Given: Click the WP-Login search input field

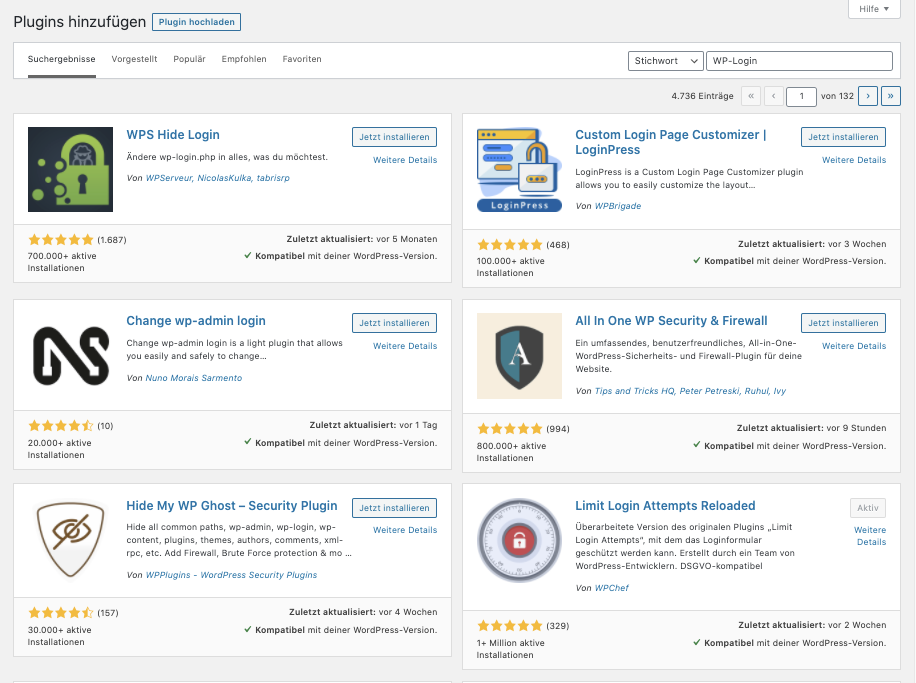Looking at the screenshot, I should point(799,61).
